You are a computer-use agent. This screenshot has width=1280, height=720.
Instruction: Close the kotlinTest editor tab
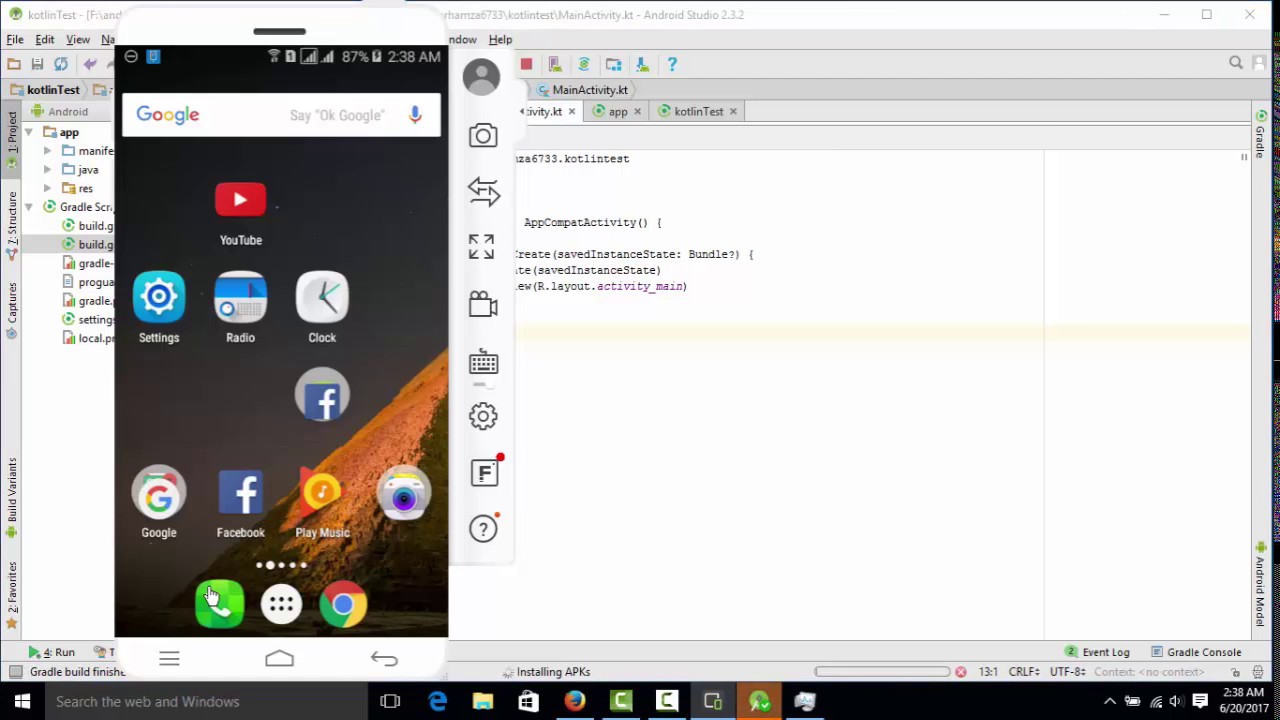pos(733,112)
